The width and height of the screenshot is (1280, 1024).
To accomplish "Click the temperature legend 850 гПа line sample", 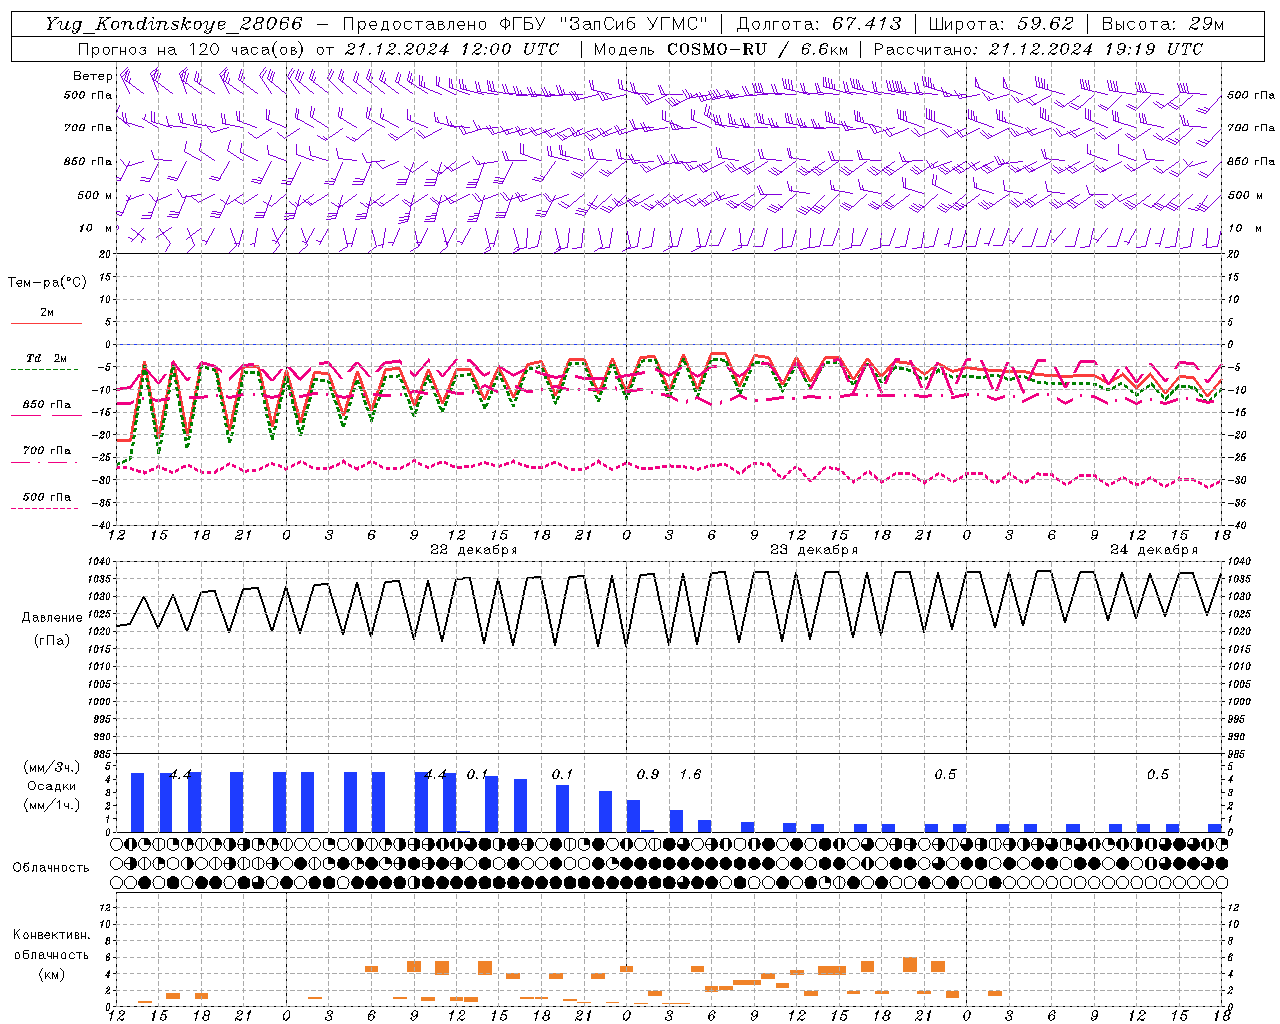I will click(x=46, y=415).
